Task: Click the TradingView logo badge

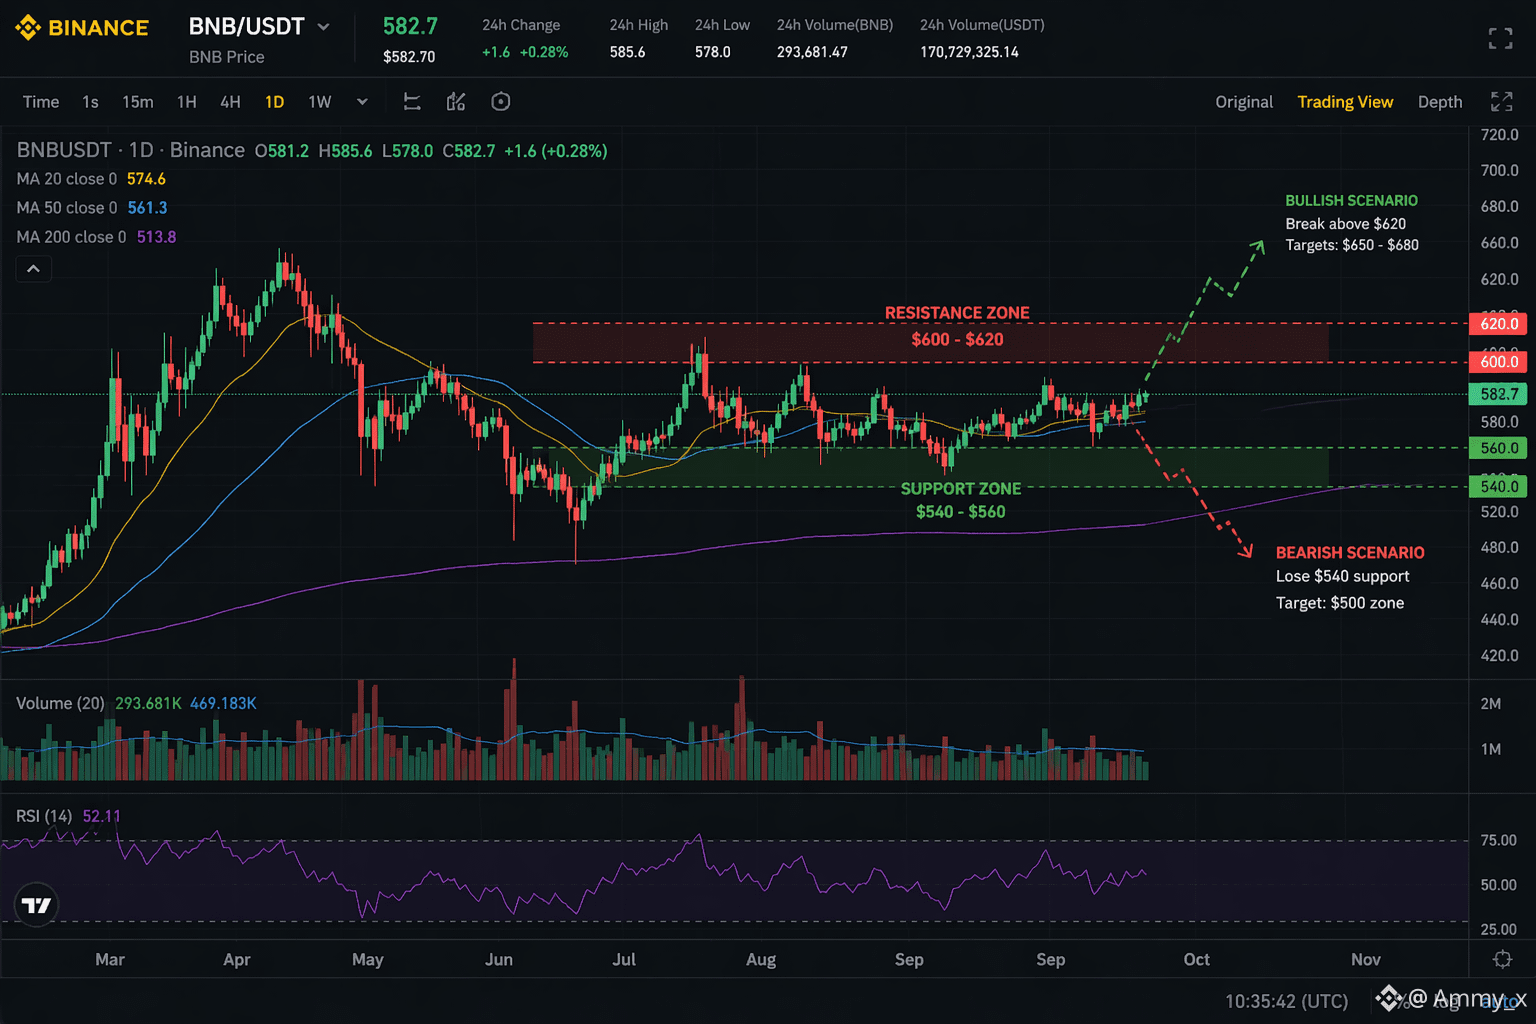Action: pyautogui.click(x=37, y=905)
